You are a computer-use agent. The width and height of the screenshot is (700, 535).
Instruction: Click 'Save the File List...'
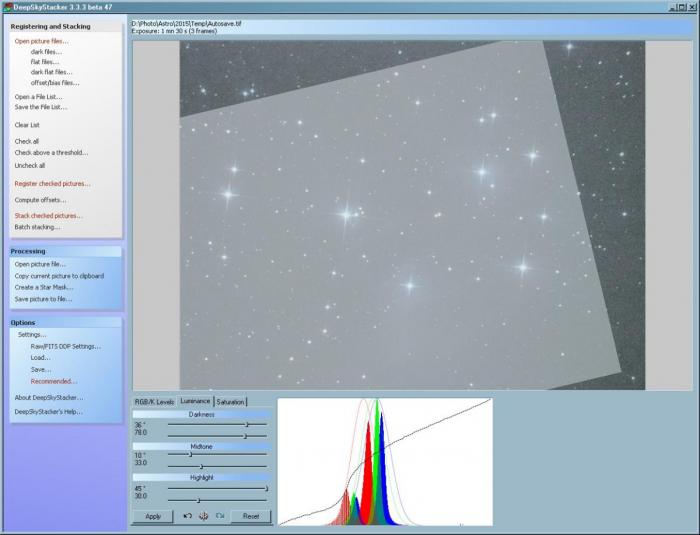point(41,107)
